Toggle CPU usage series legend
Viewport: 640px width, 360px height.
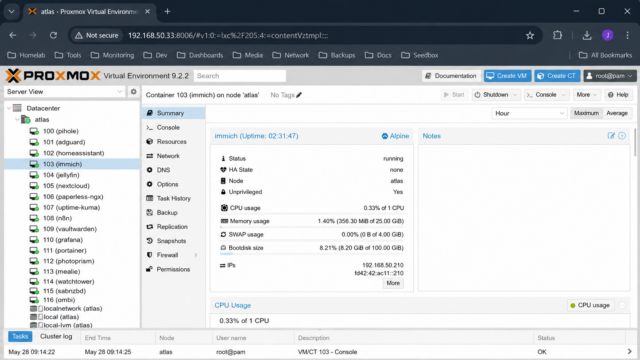[591, 305]
